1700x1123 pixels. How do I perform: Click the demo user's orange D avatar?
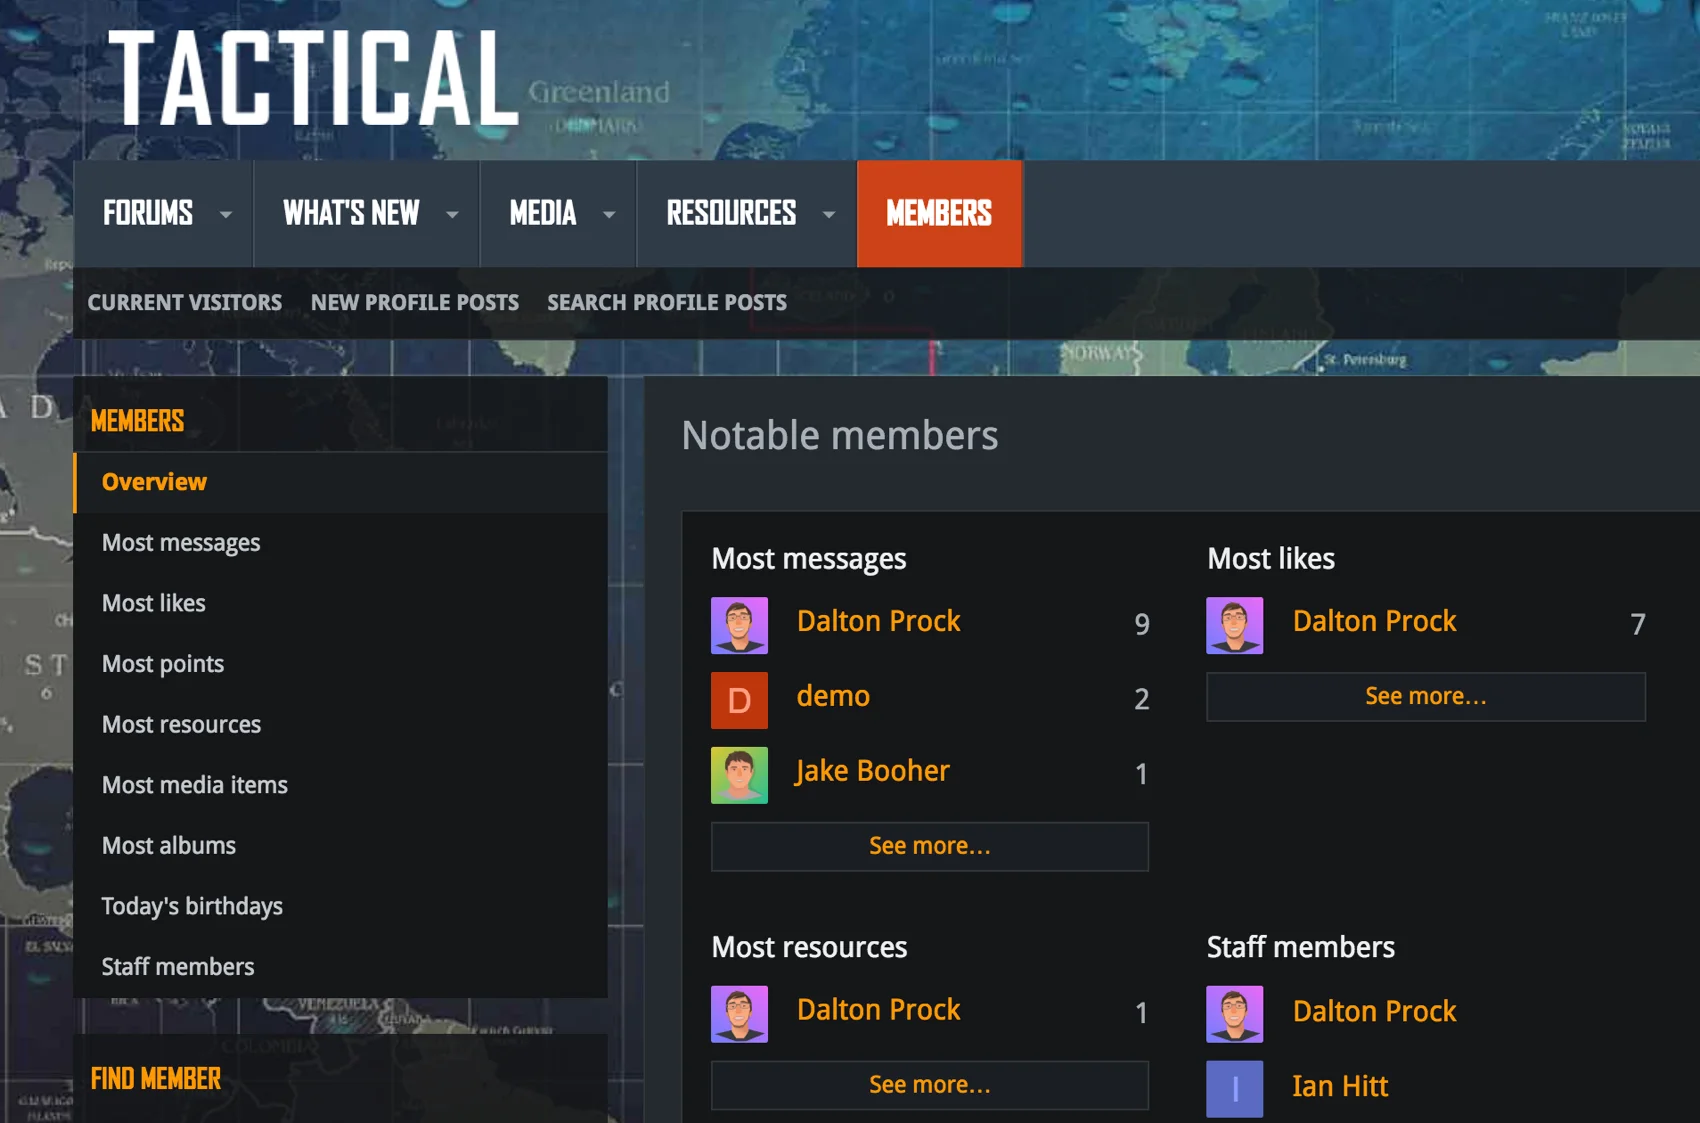pos(739,700)
